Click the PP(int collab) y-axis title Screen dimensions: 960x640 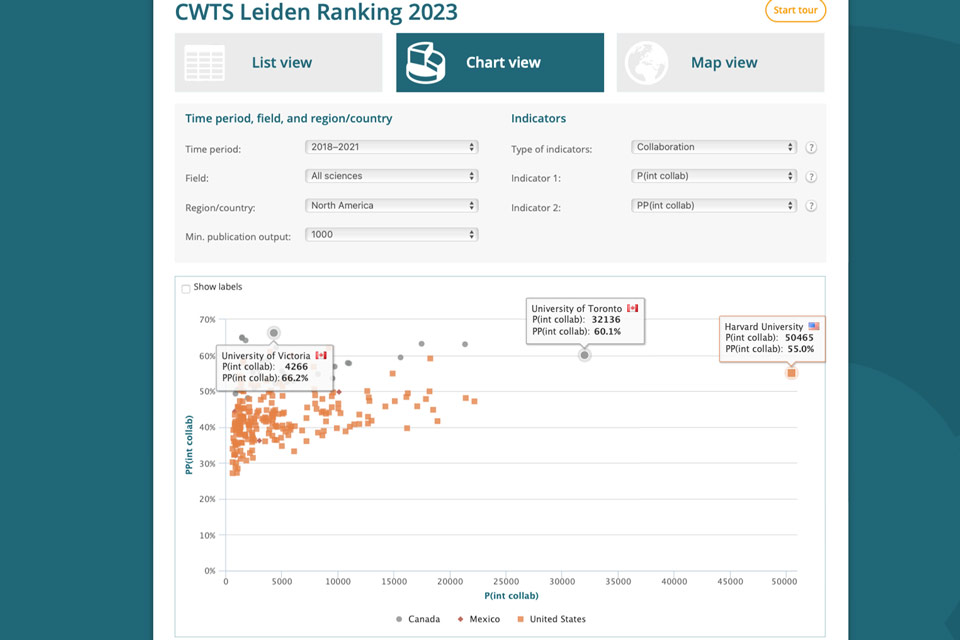(x=189, y=445)
